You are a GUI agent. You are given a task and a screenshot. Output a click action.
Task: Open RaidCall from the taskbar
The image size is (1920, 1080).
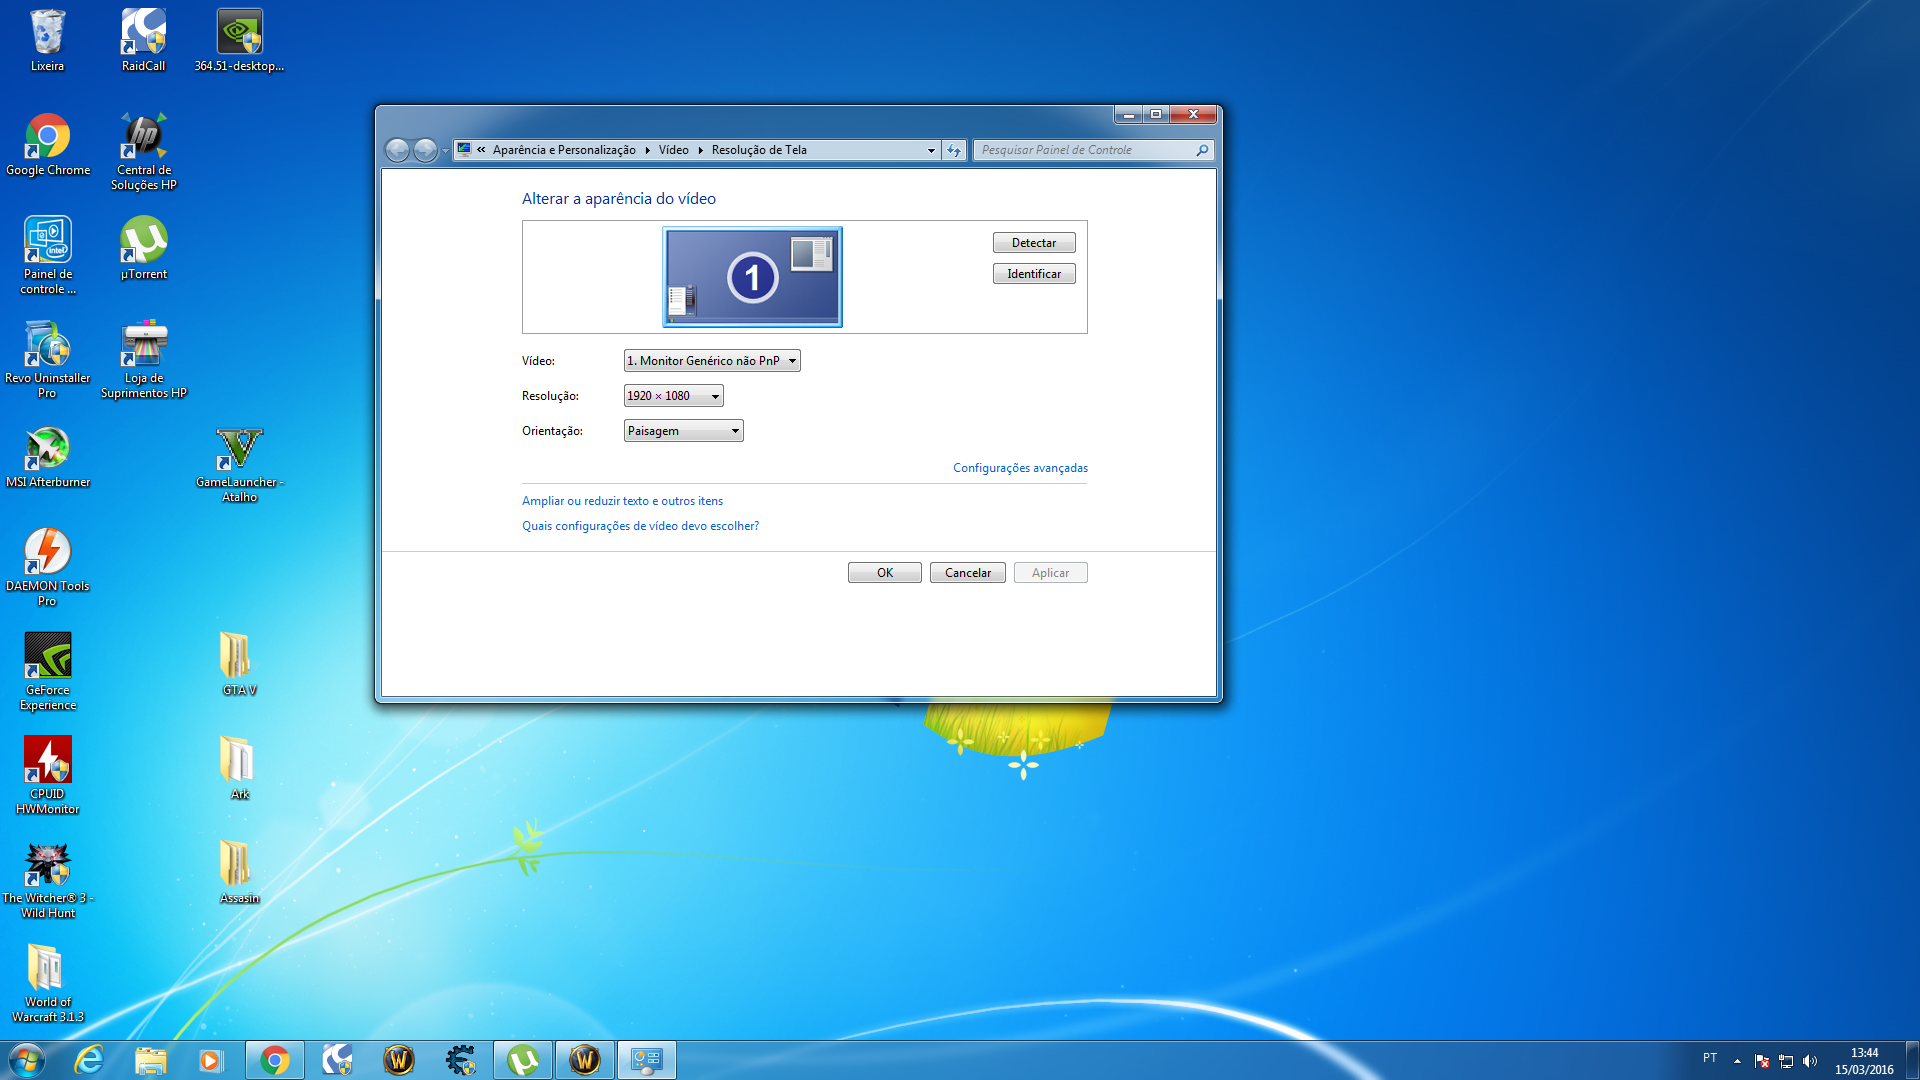pyautogui.click(x=337, y=1060)
